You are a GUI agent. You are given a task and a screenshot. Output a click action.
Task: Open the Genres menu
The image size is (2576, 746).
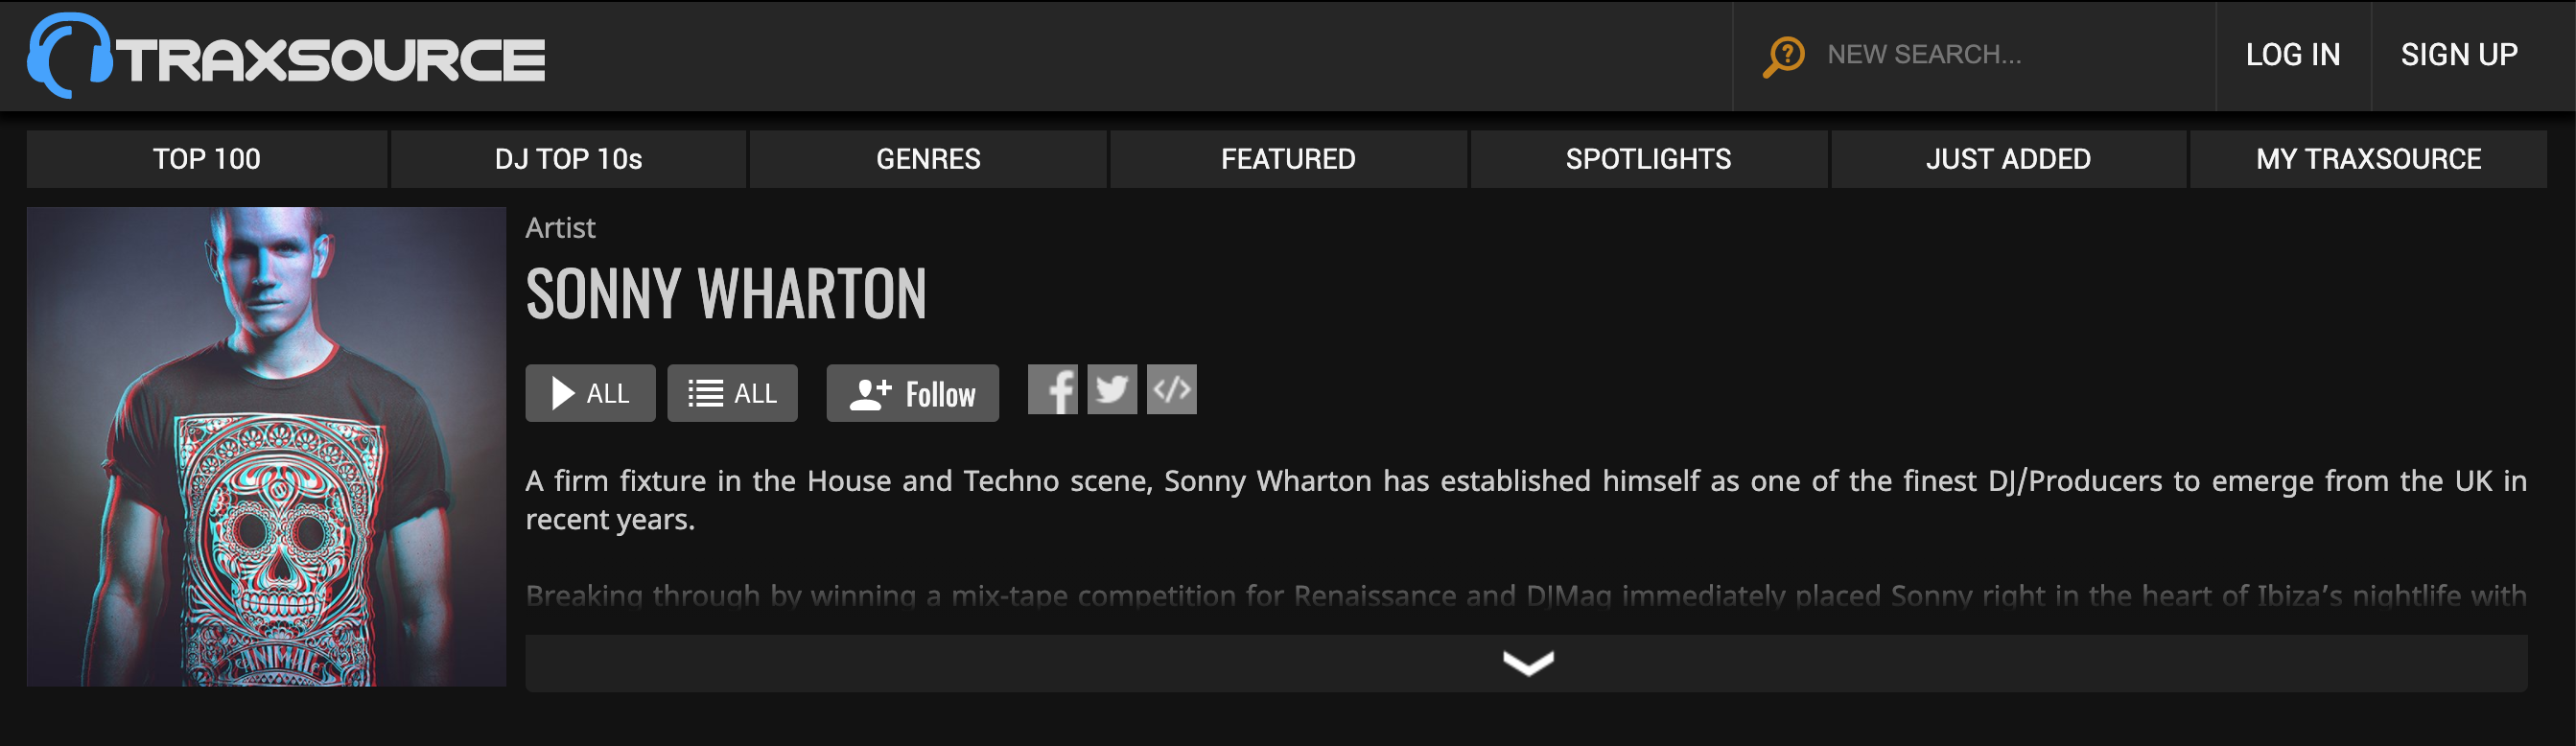928,159
